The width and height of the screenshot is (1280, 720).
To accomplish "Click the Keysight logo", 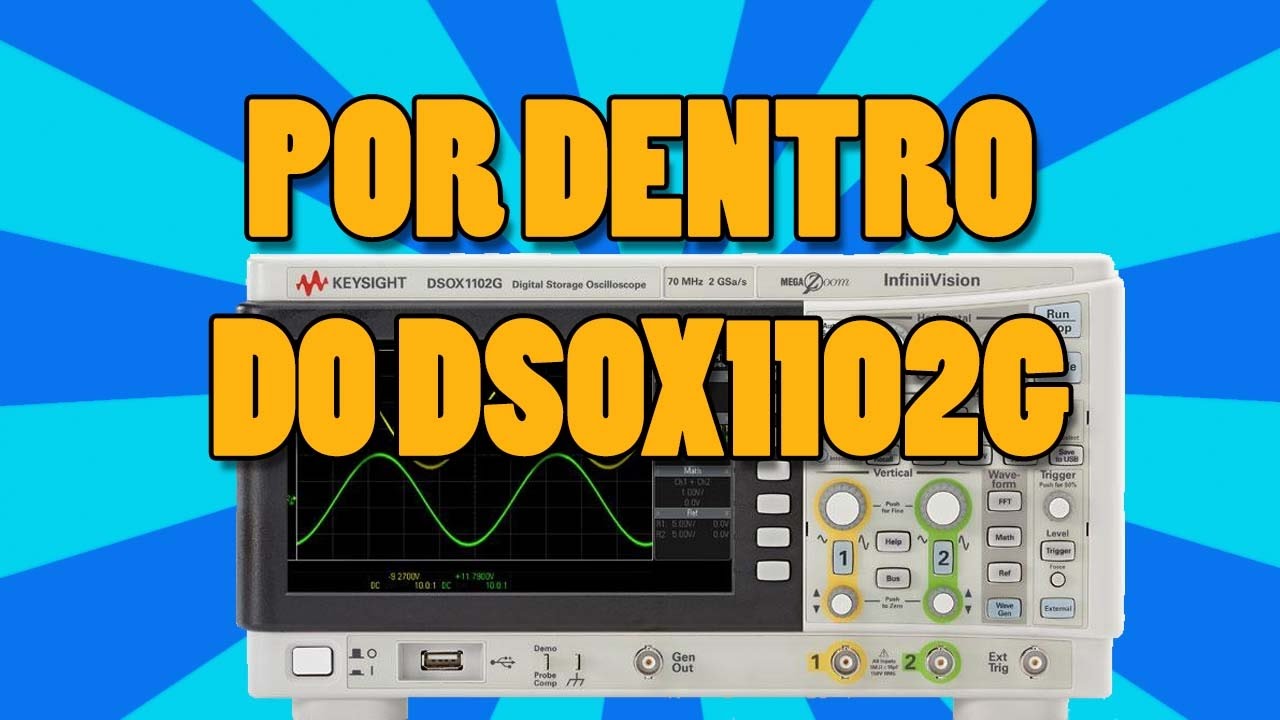I will 349,284.
